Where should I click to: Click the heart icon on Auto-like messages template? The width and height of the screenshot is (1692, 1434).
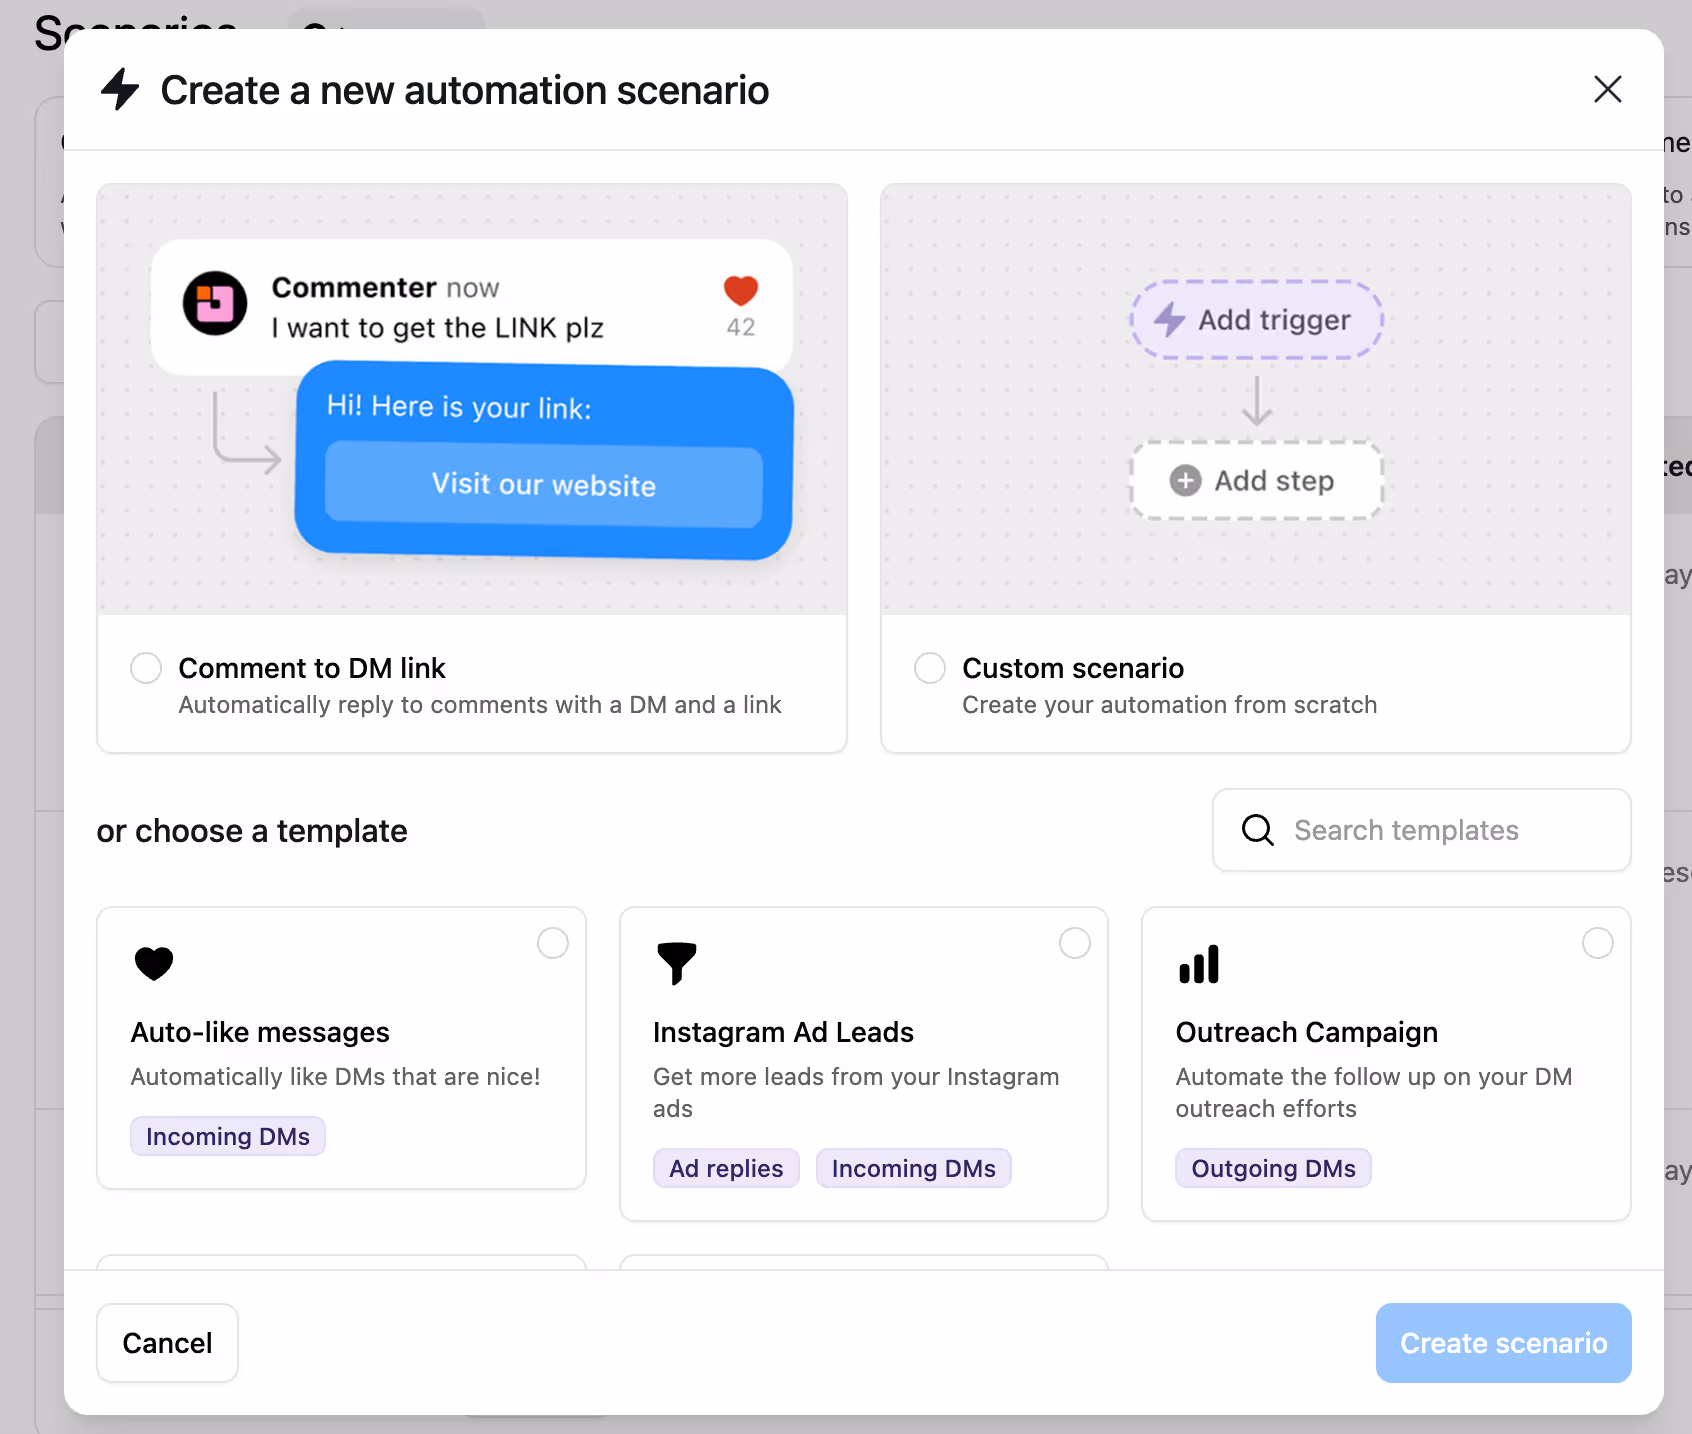pos(154,963)
